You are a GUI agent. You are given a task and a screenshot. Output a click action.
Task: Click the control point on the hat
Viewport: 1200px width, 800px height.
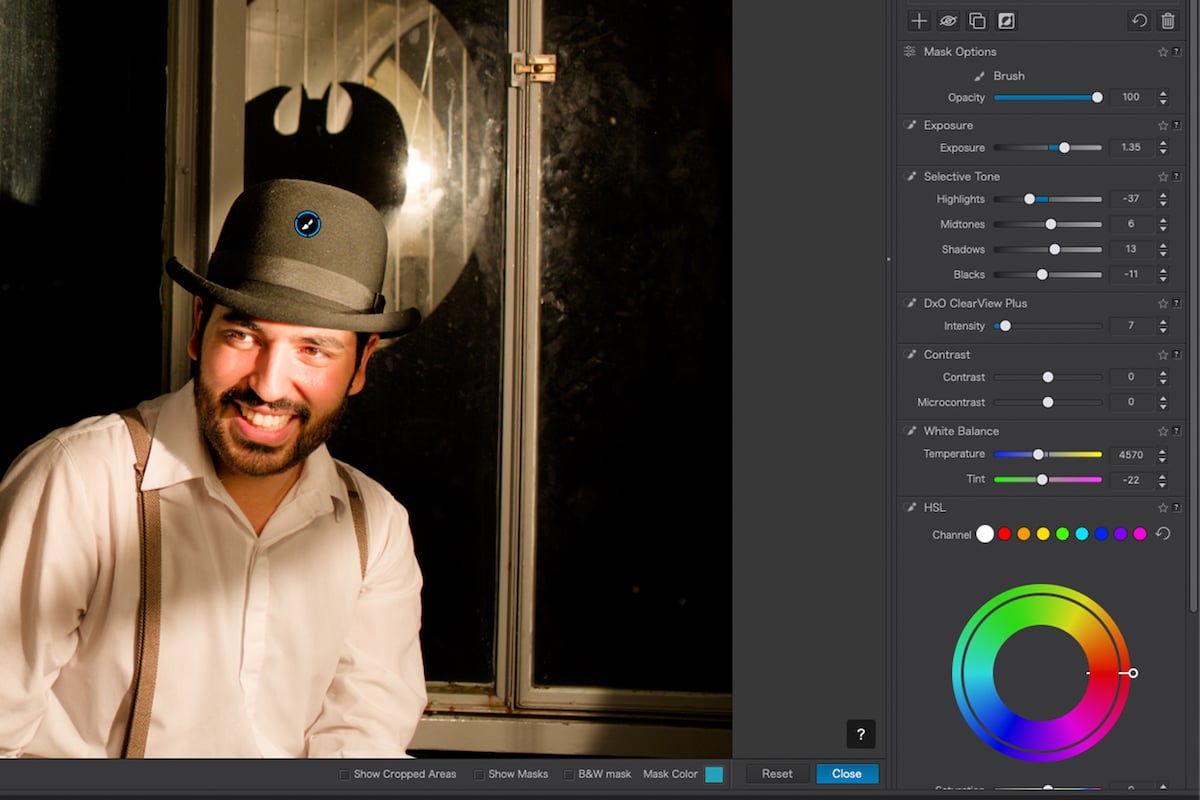click(308, 224)
